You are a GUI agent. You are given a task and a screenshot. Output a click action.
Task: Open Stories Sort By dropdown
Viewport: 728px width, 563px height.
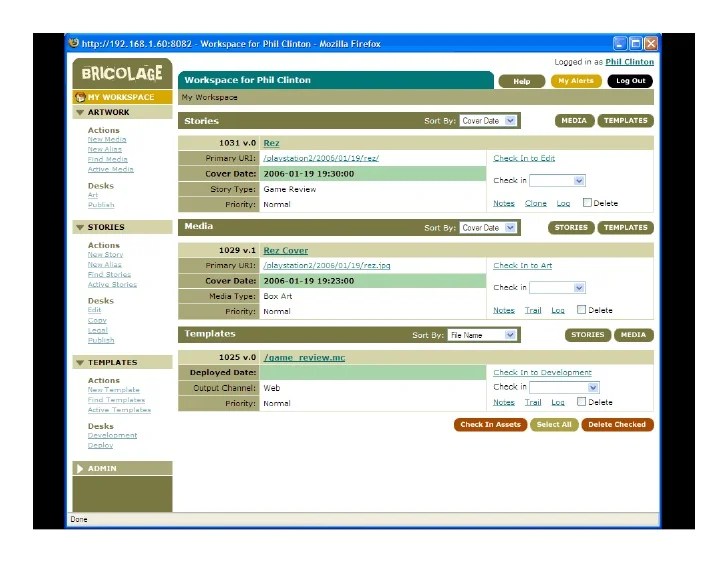point(488,121)
